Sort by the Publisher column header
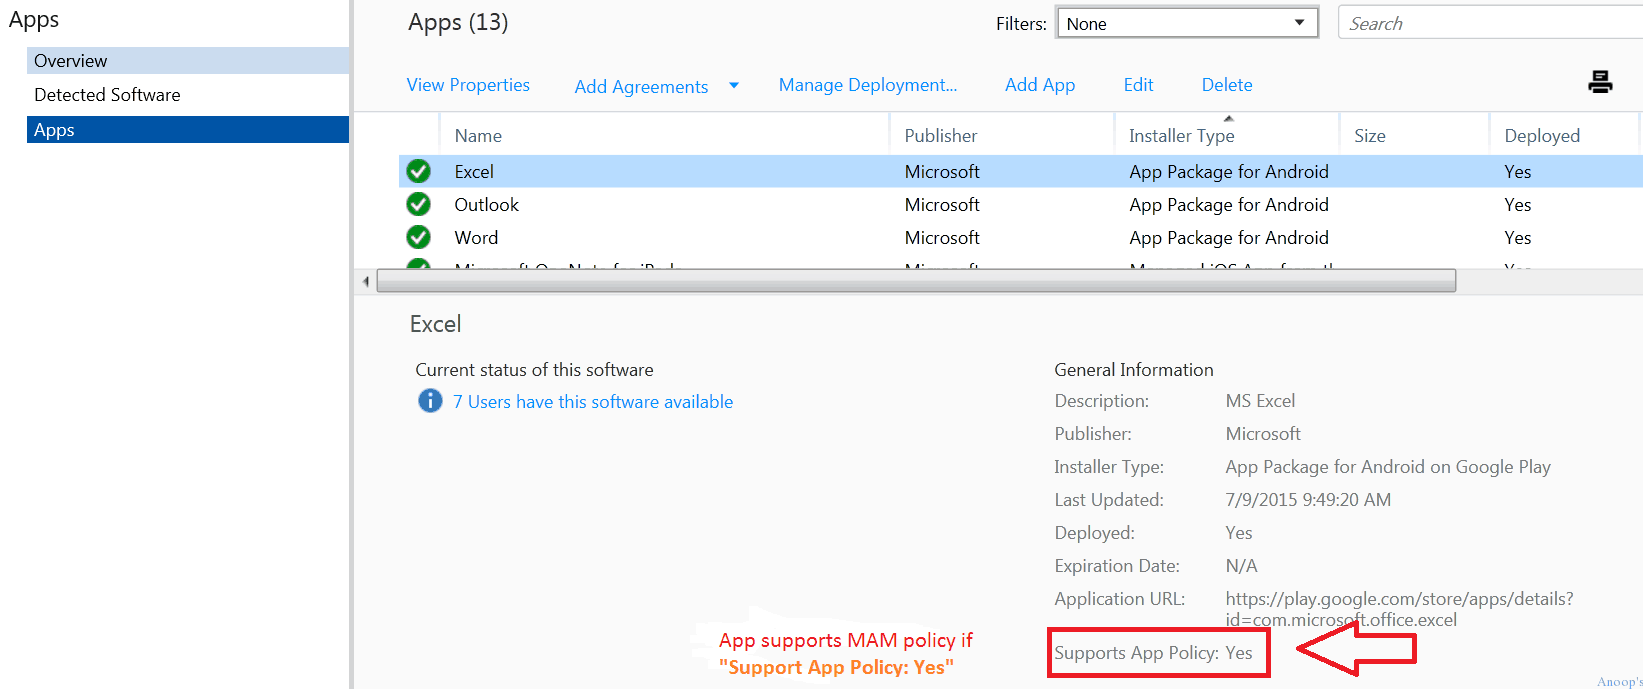The height and width of the screenshot is (689, 1643). pyautogui.click(x=941, y=136)
